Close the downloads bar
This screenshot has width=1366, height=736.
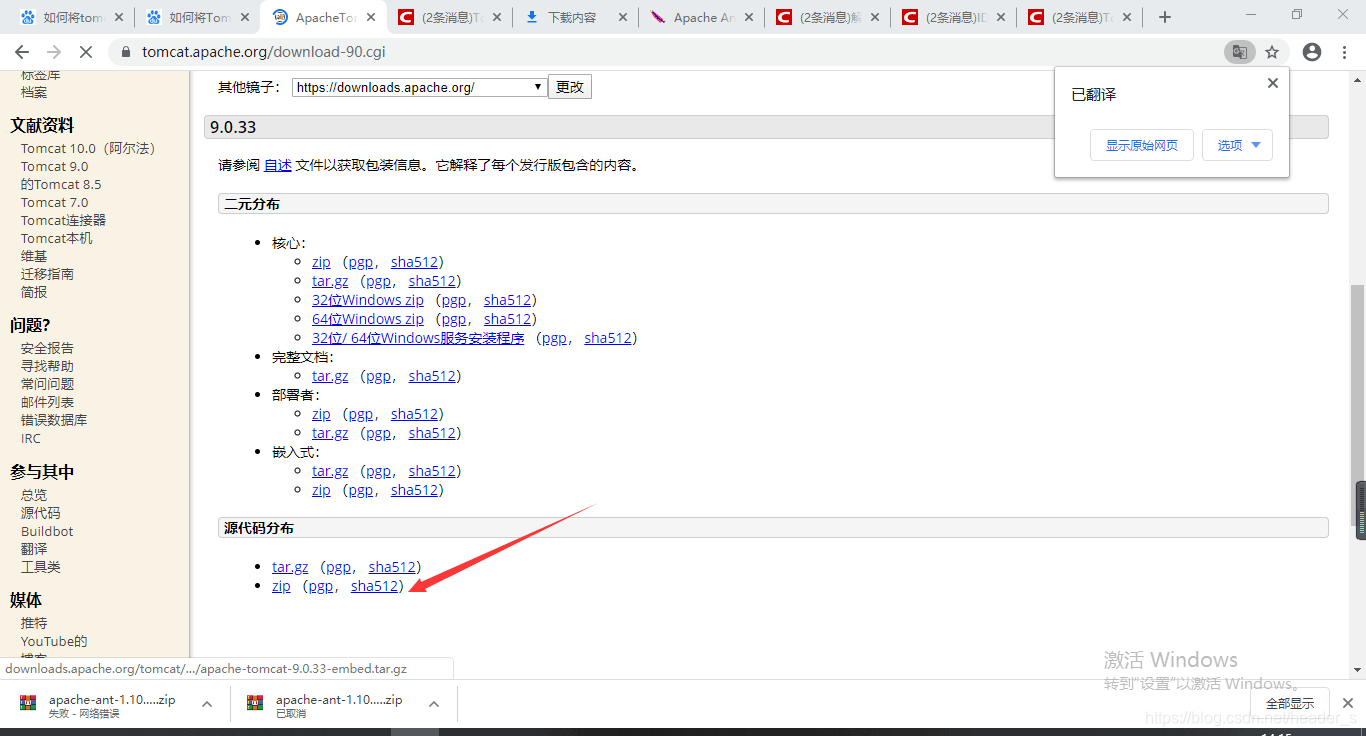[1348, 703]
